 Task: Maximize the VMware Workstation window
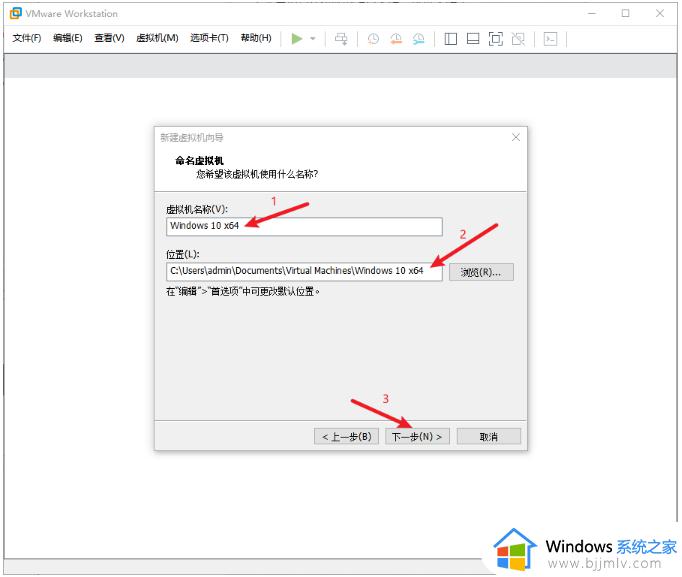click(625, 13)
